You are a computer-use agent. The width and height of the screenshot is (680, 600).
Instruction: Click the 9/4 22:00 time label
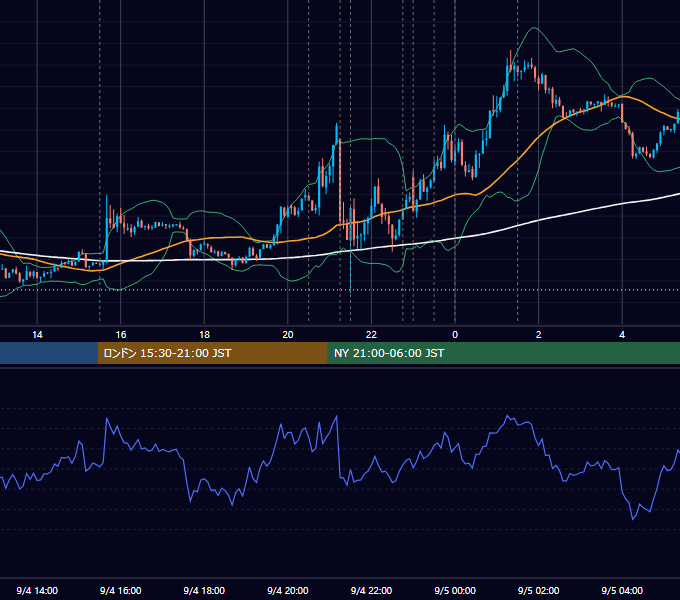(x=371, y=590)
